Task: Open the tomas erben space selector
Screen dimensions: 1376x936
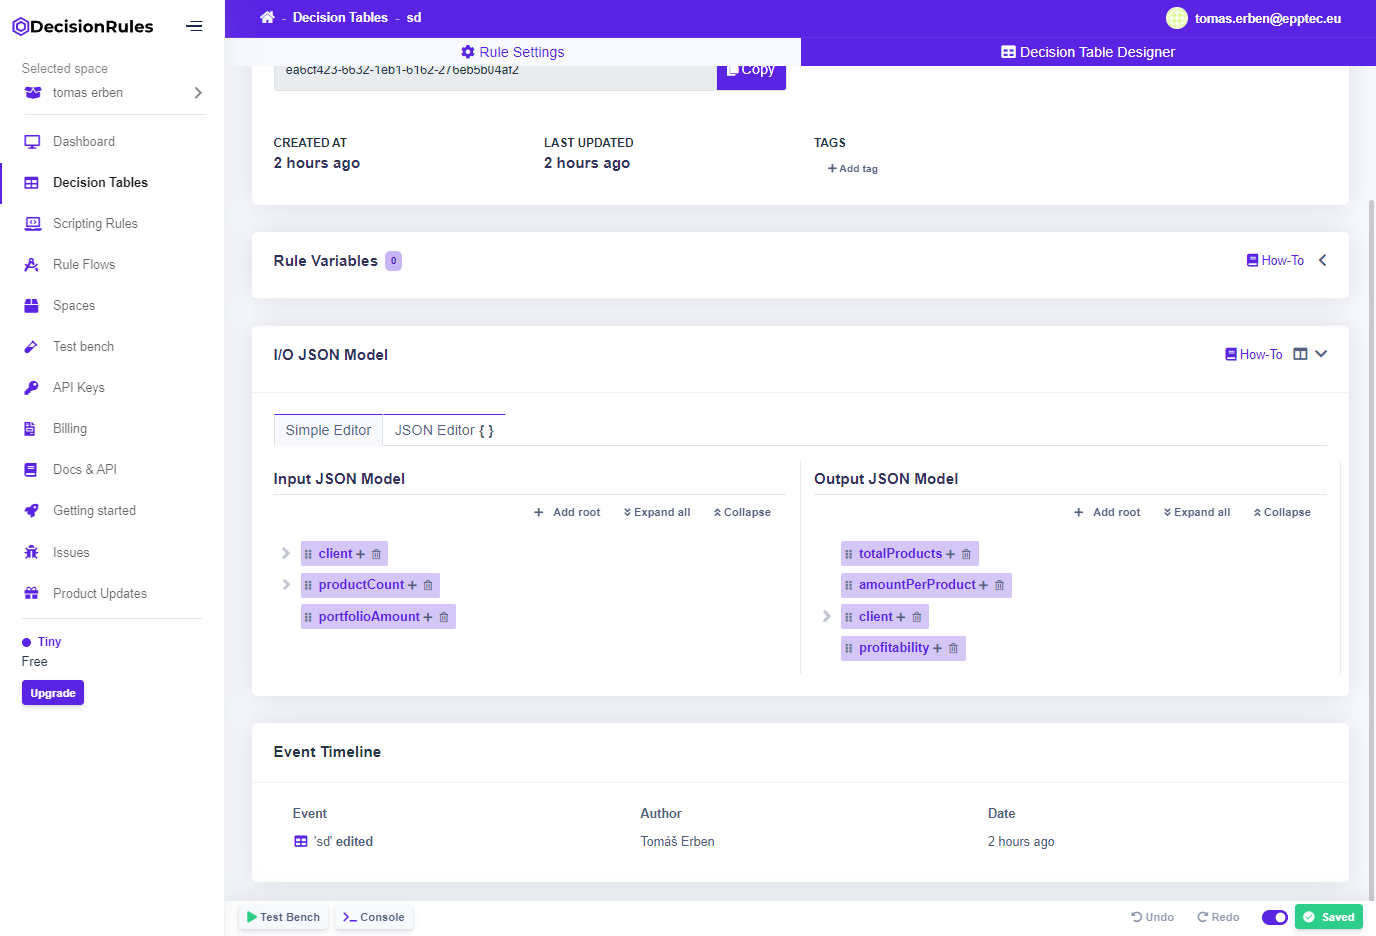Action: 113,93
